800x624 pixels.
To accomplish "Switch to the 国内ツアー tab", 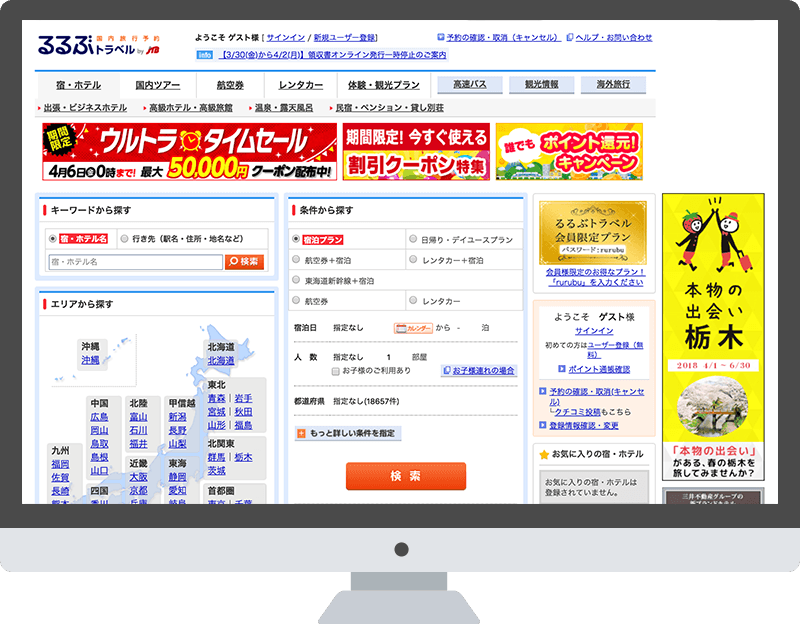I will pyautogui.click(x=157, y=85).
